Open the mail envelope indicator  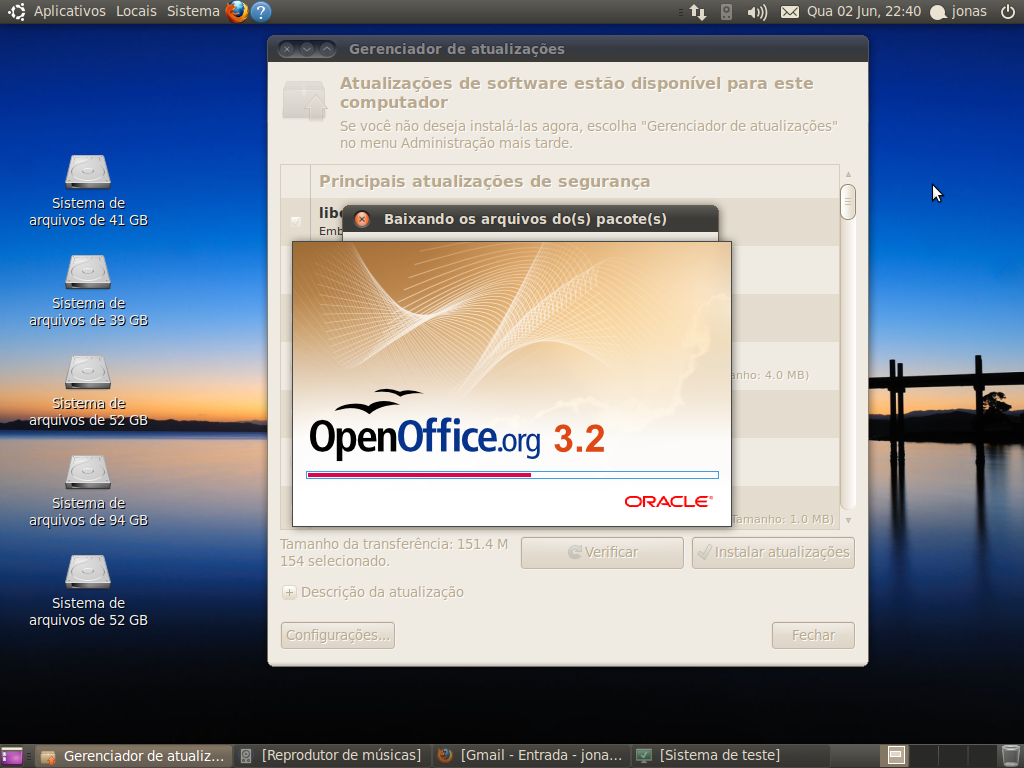tap(790, 12)
